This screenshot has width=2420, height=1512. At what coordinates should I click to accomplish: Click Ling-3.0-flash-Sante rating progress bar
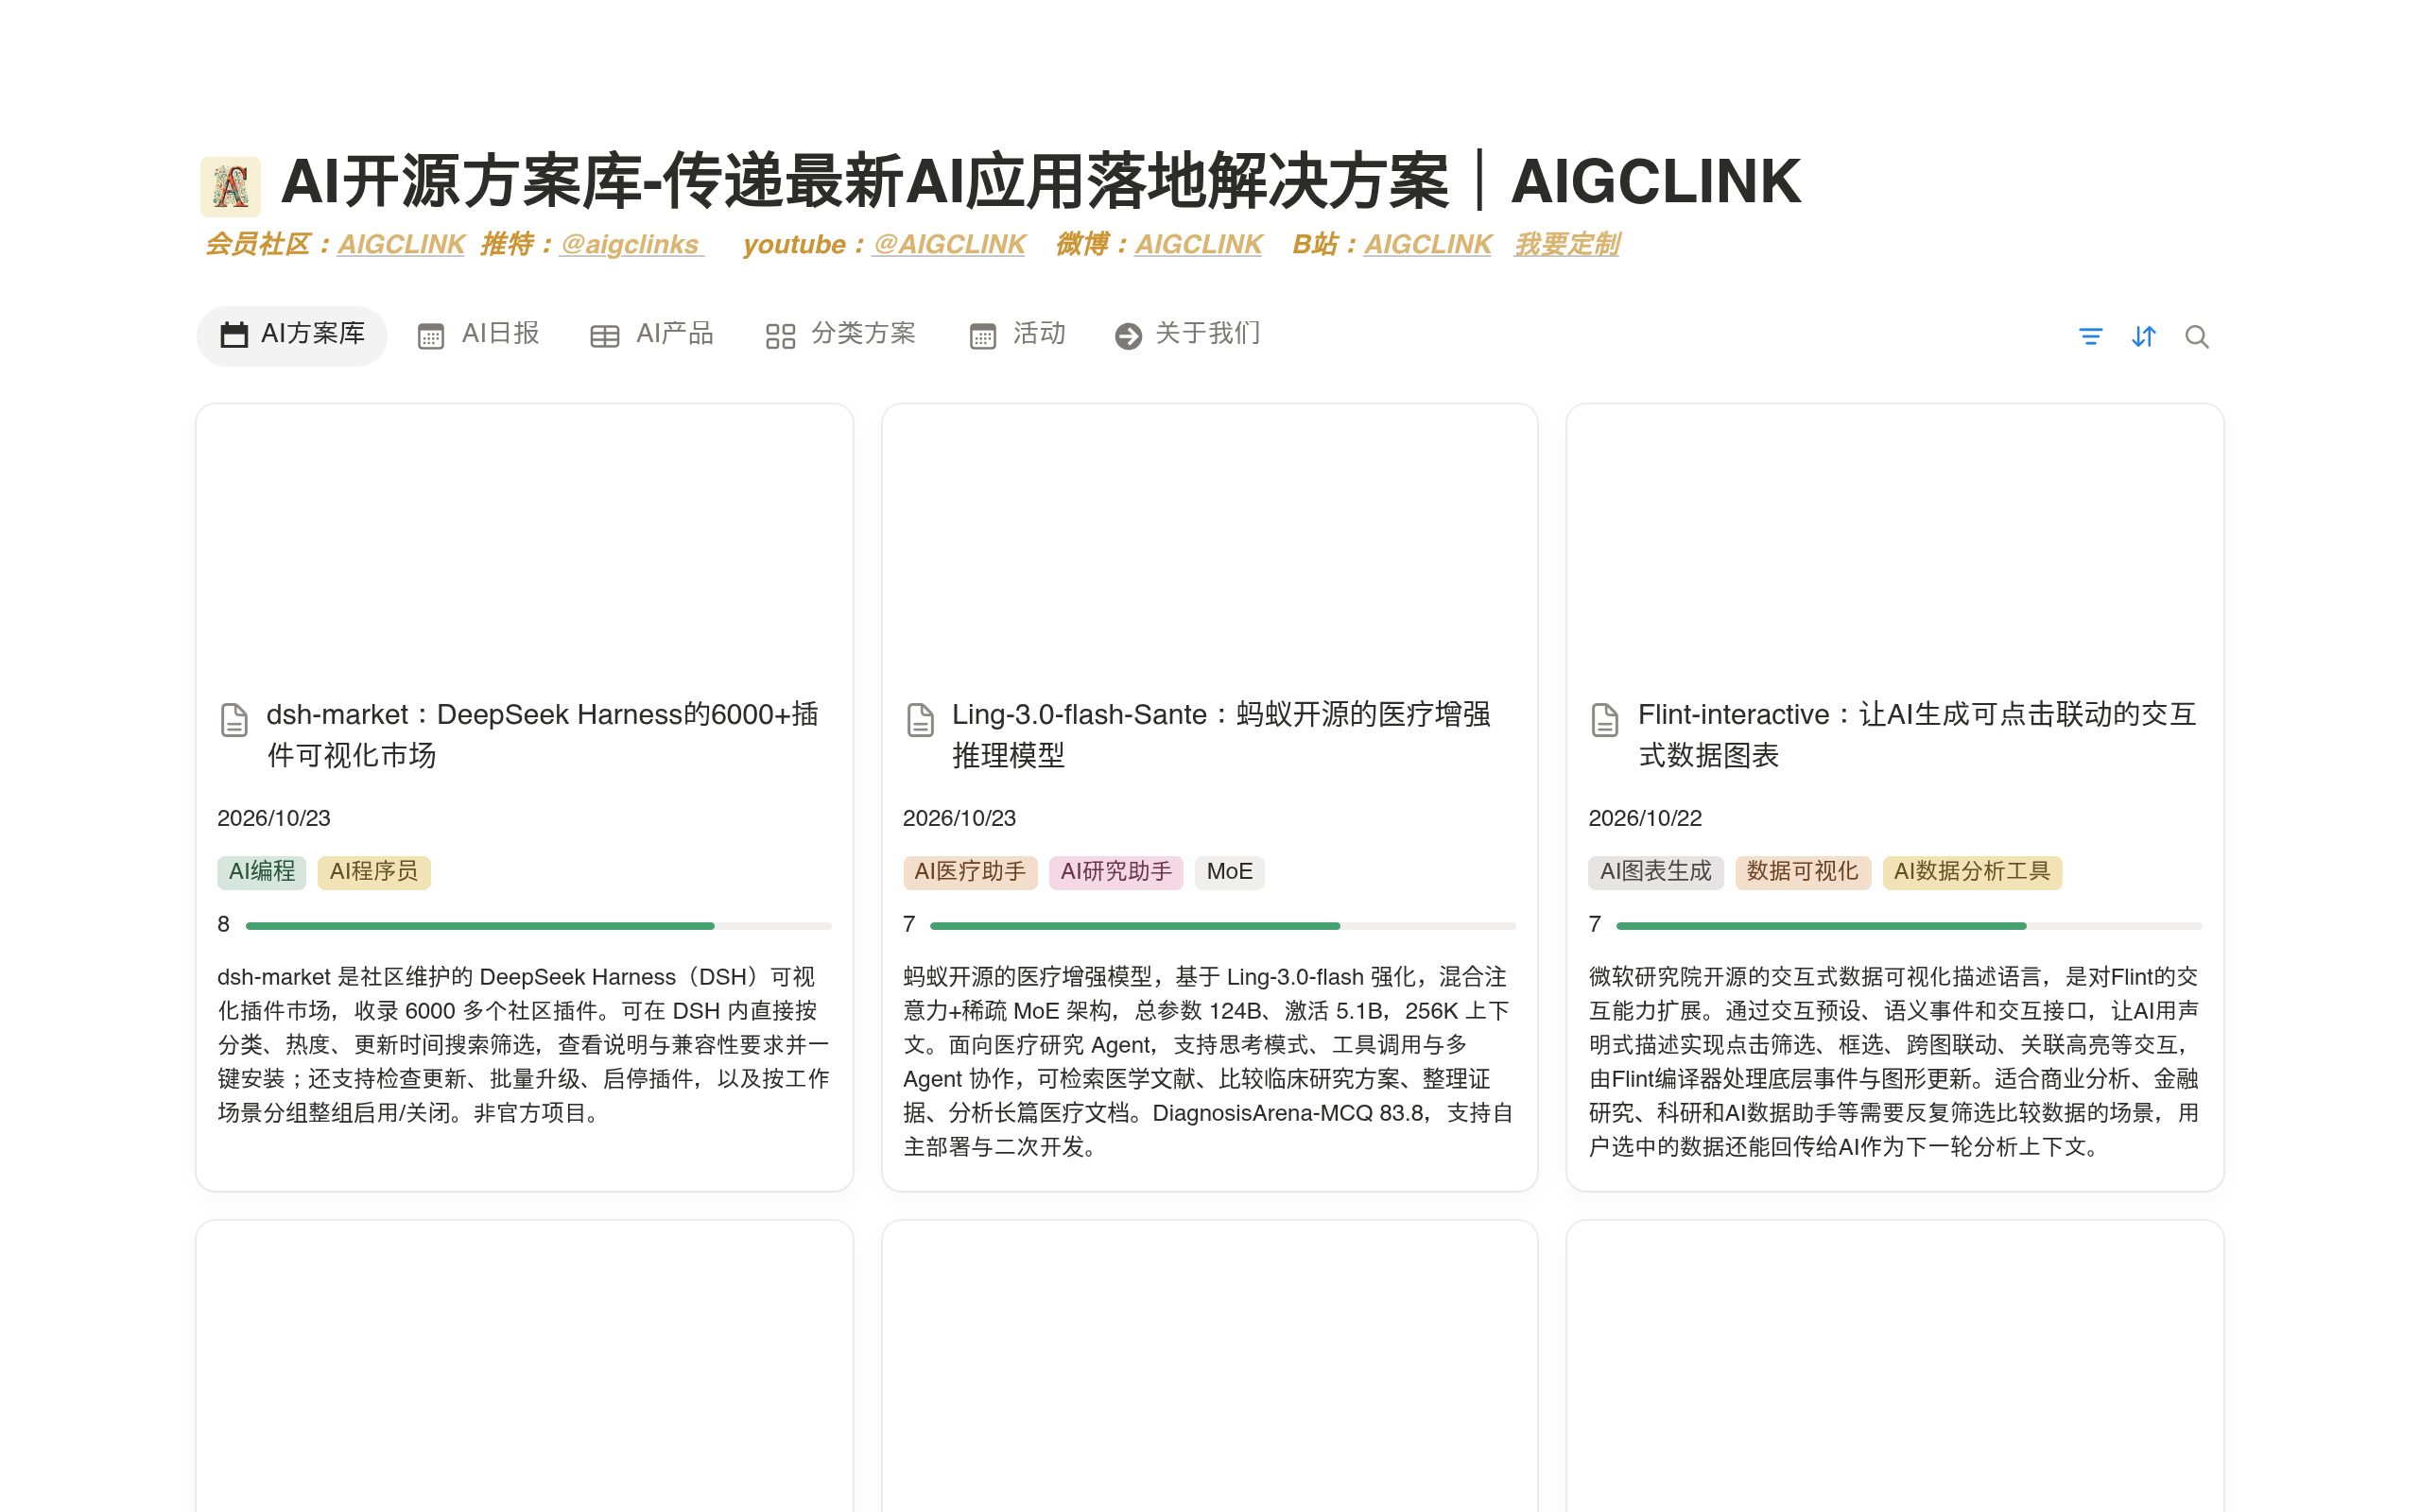(x=1223, y=926)
